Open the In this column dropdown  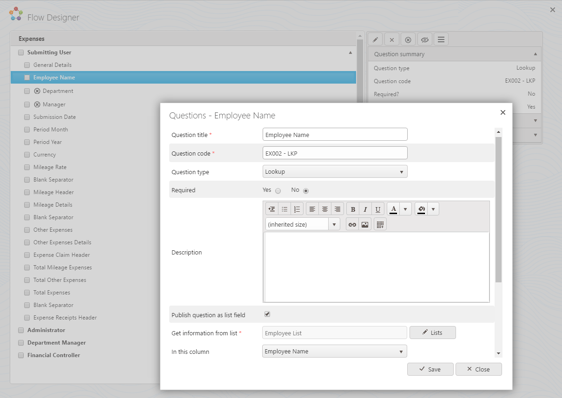[334, 351]
